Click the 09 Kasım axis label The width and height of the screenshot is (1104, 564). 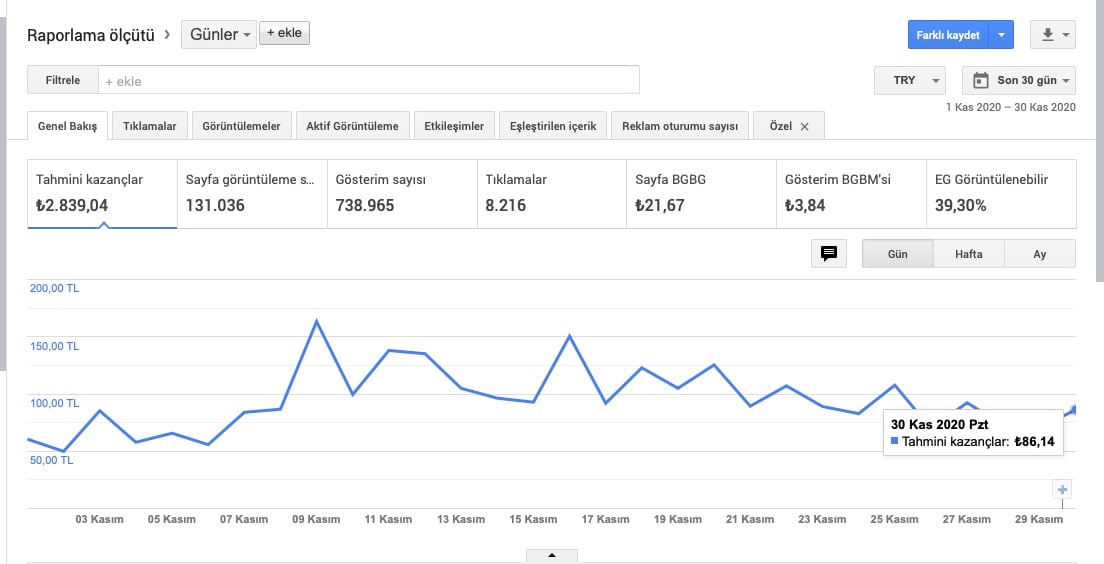[316, 519]
